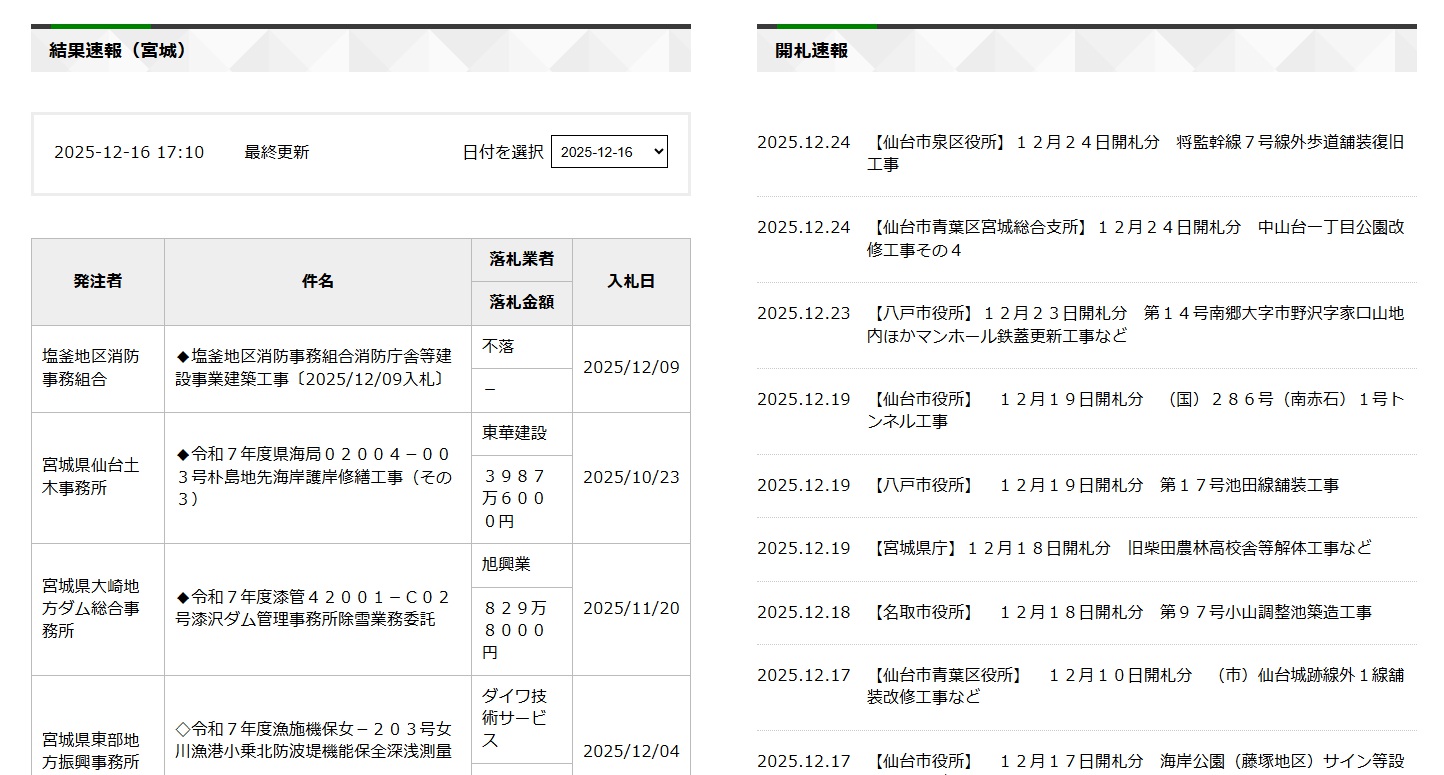The height and width of the screenshot is (775, 1444).
Task: Open the date selection dropdown
Action: [x=609, y=152]
